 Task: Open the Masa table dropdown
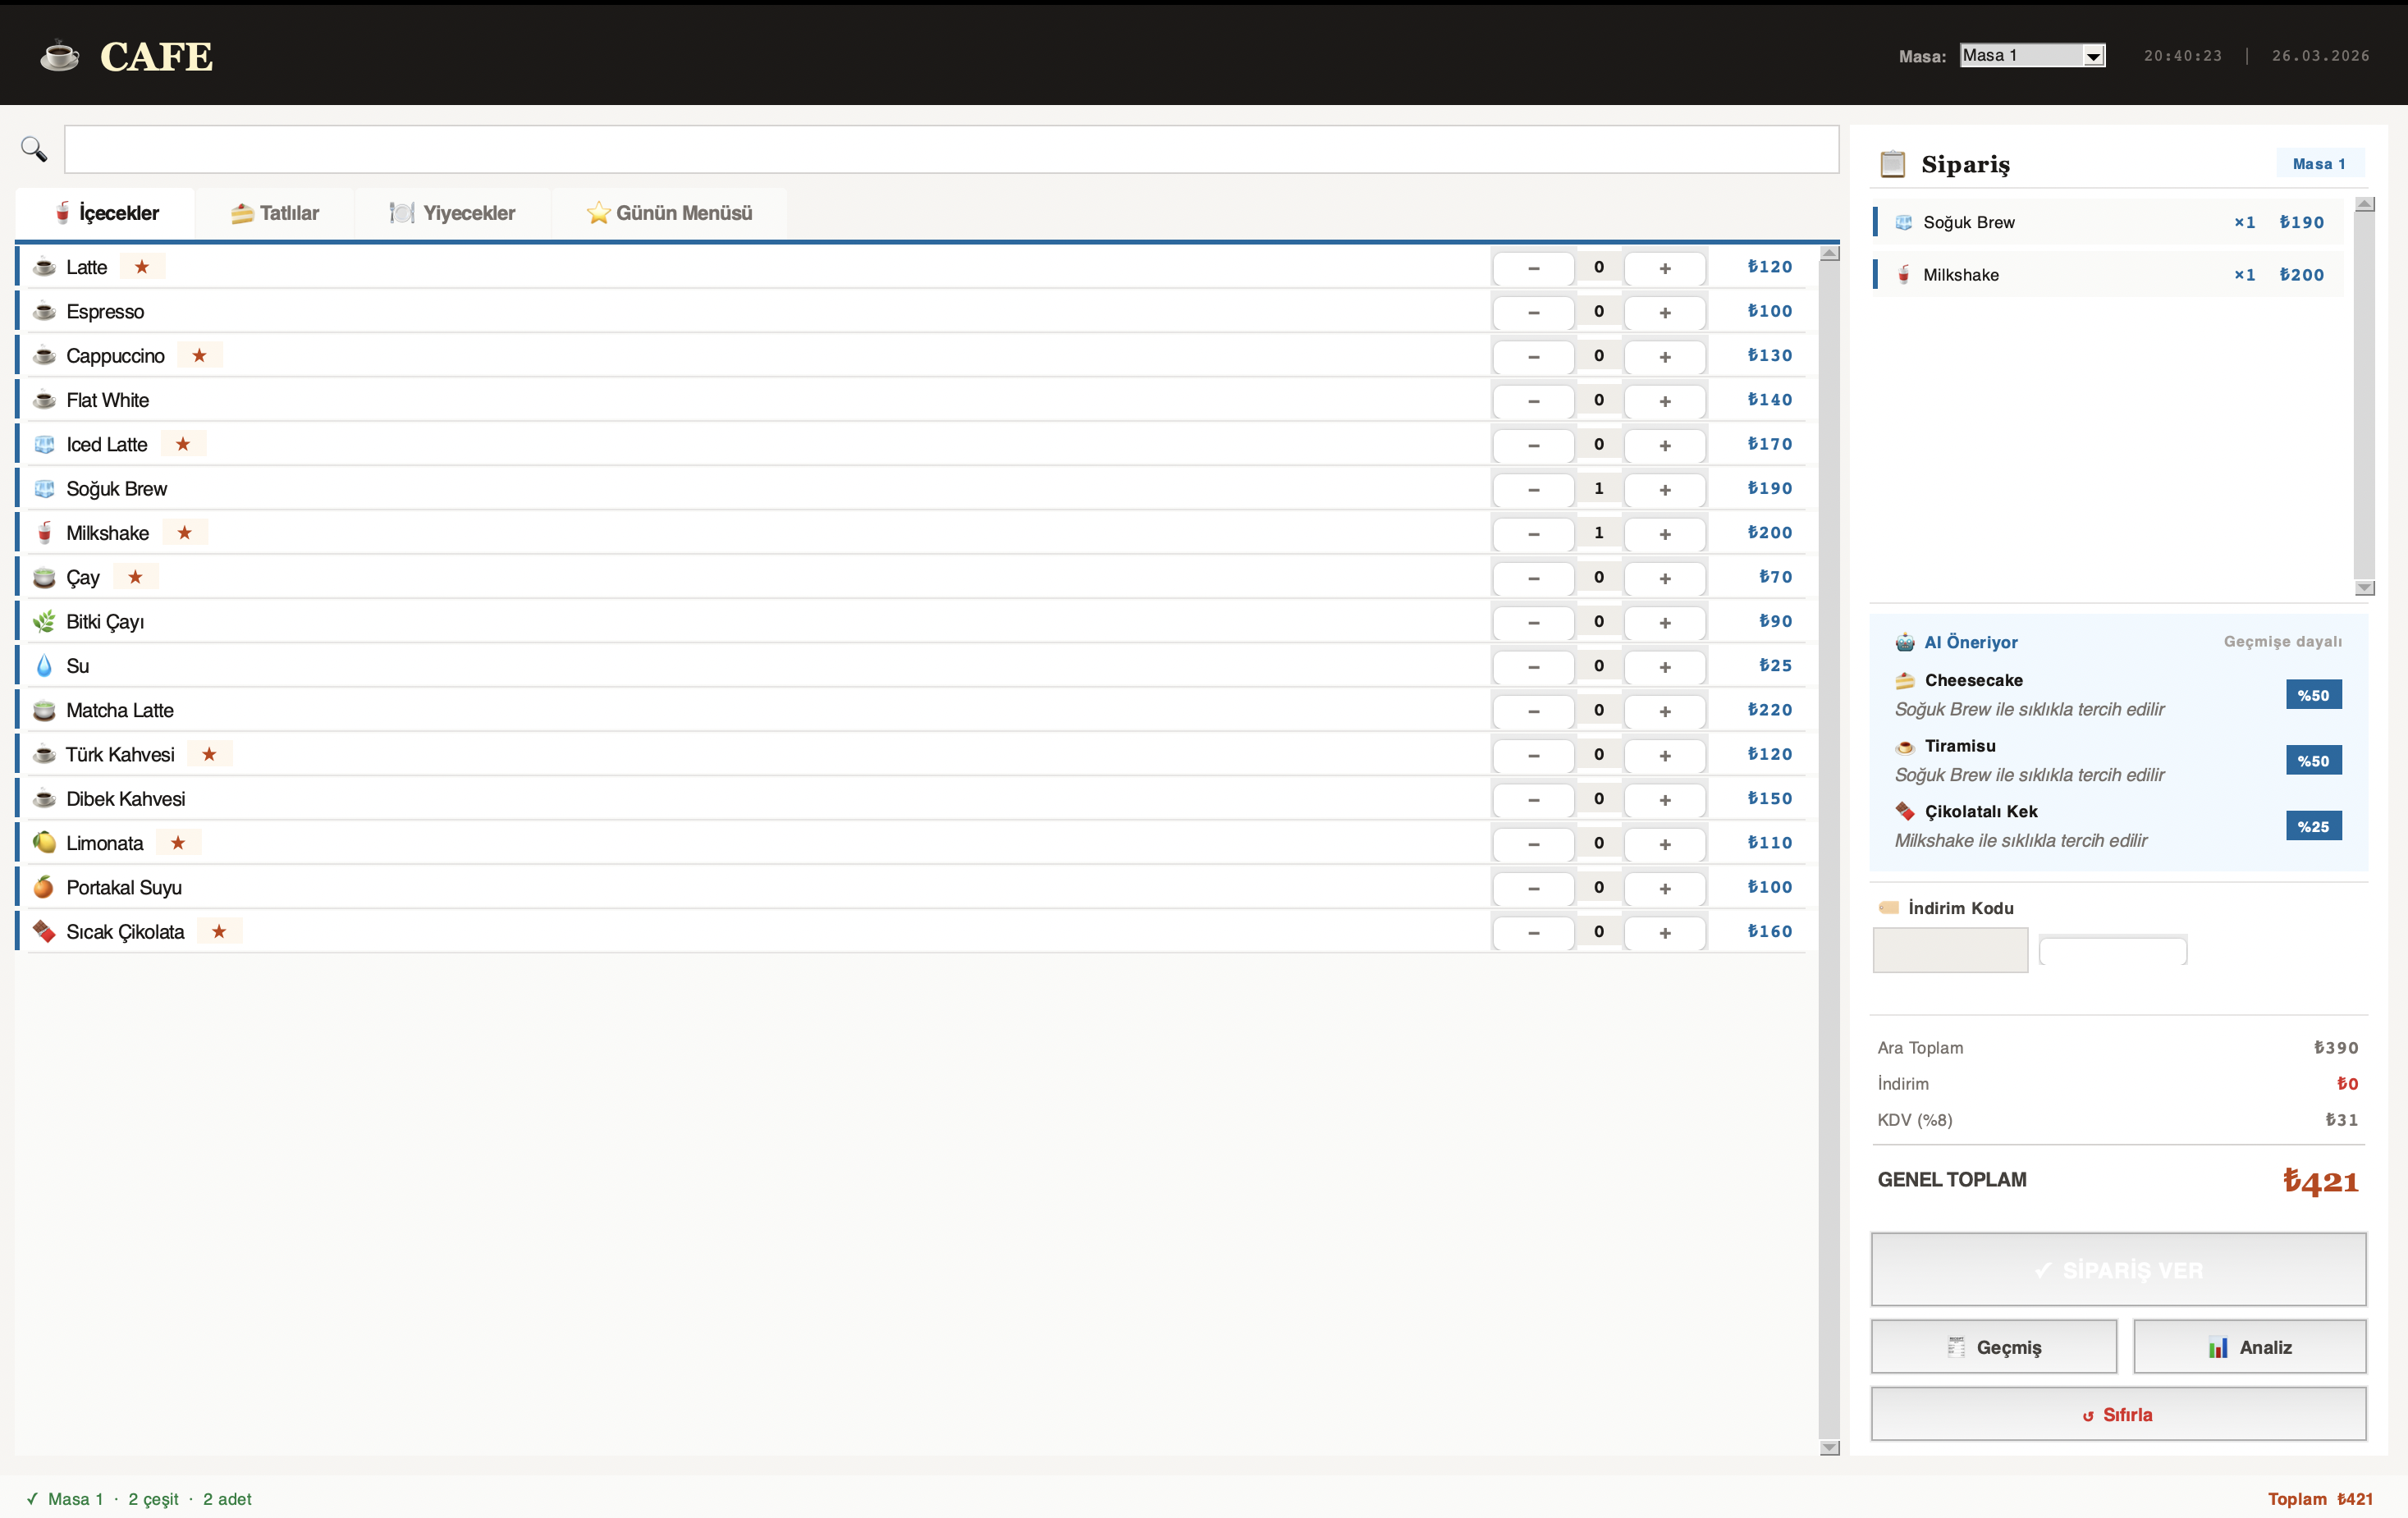tap(2032, 56)
